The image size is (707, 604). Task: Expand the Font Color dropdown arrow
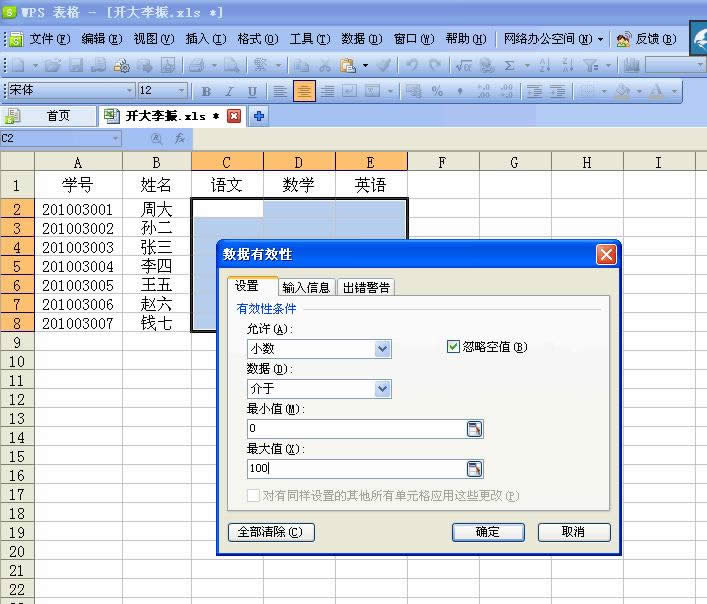[674, 92]
